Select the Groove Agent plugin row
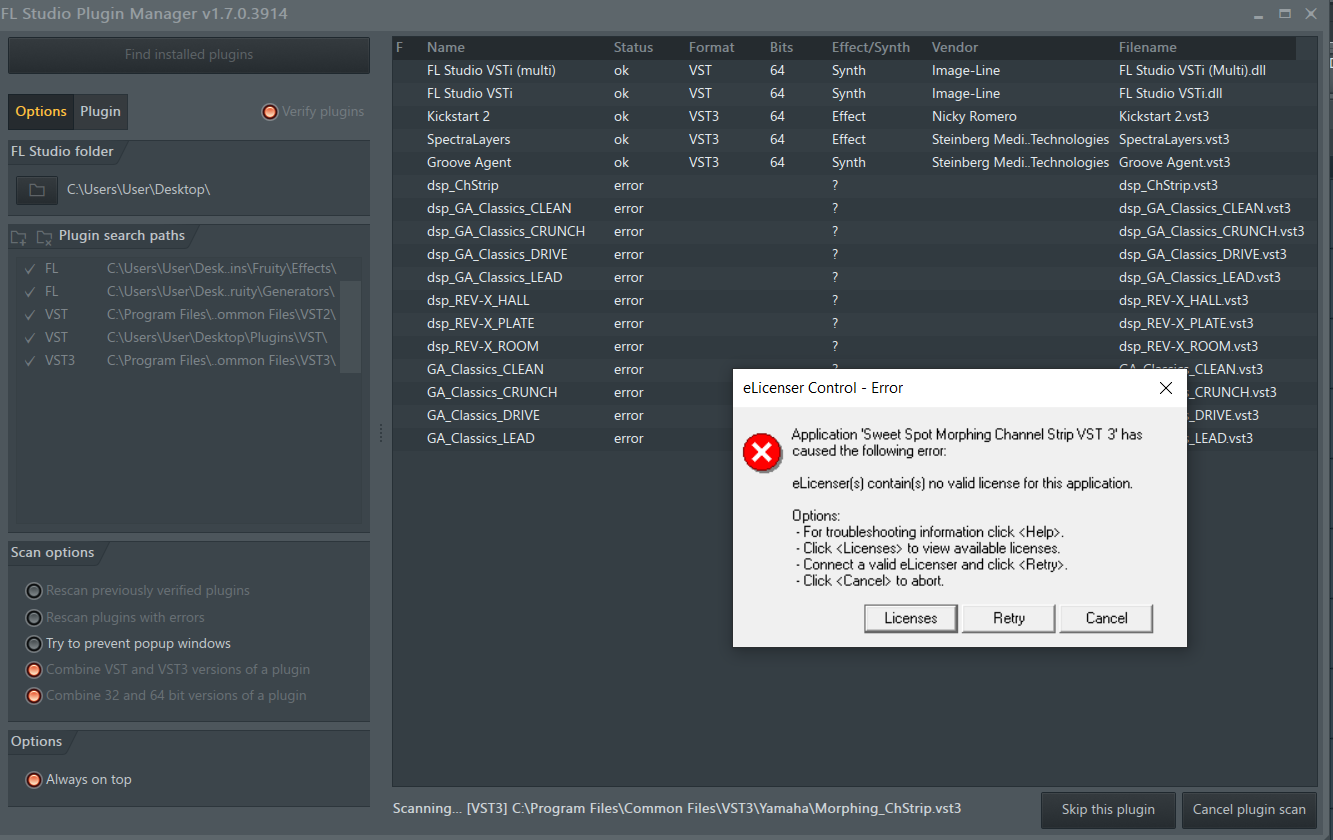The width and height of the screenshot is (1333, 840). coord(855,163)
